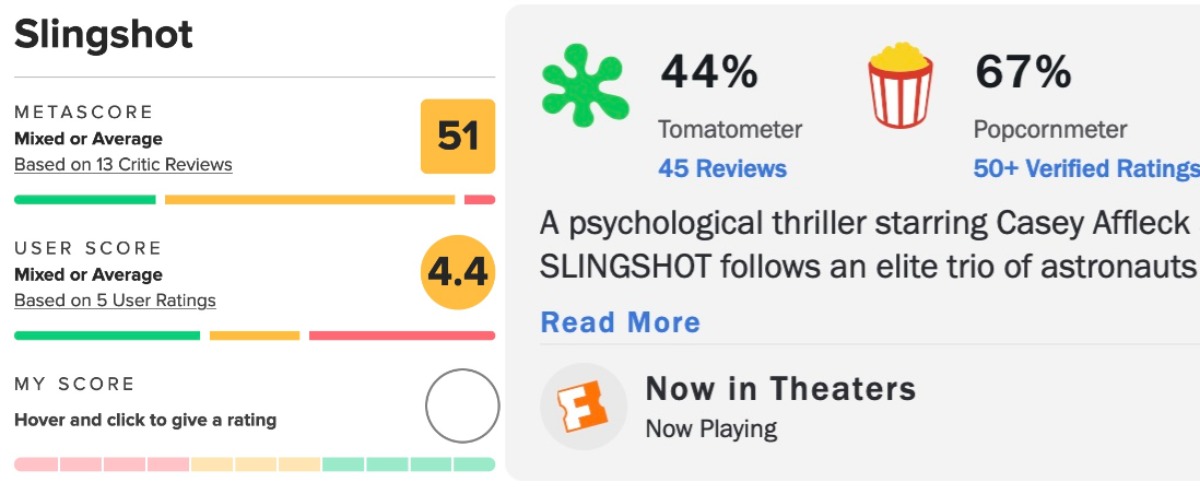Click the 44% Tomatometer score
Image resolution: width=1200 pixels, height=489 pixels.
pyautogui.click(x=710, y=72)
